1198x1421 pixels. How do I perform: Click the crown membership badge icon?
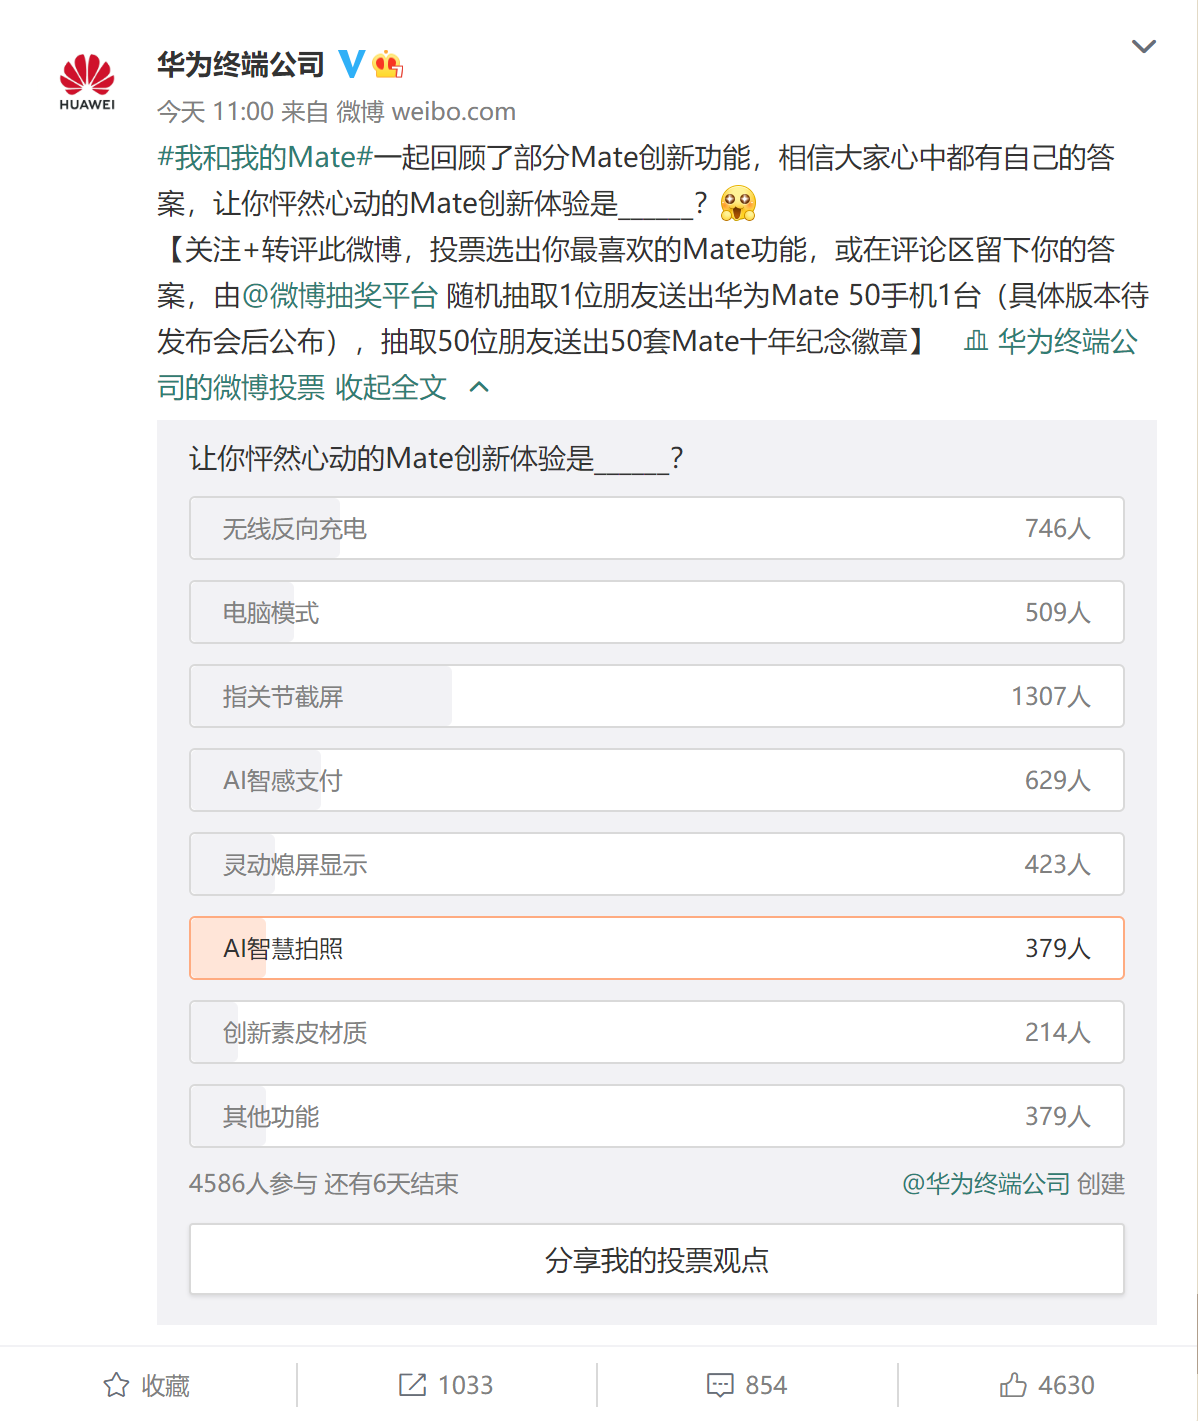coord(387,64)
